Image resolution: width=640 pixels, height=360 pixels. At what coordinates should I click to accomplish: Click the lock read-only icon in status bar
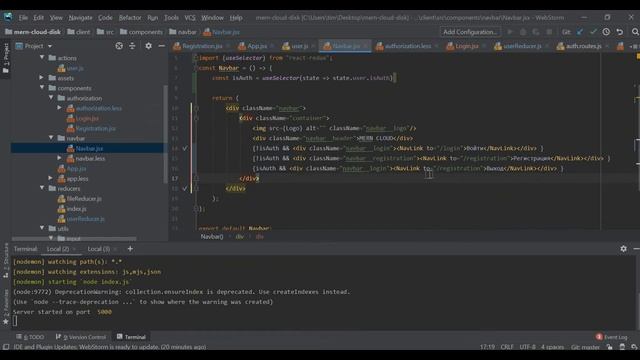click(x=609, y=347)
